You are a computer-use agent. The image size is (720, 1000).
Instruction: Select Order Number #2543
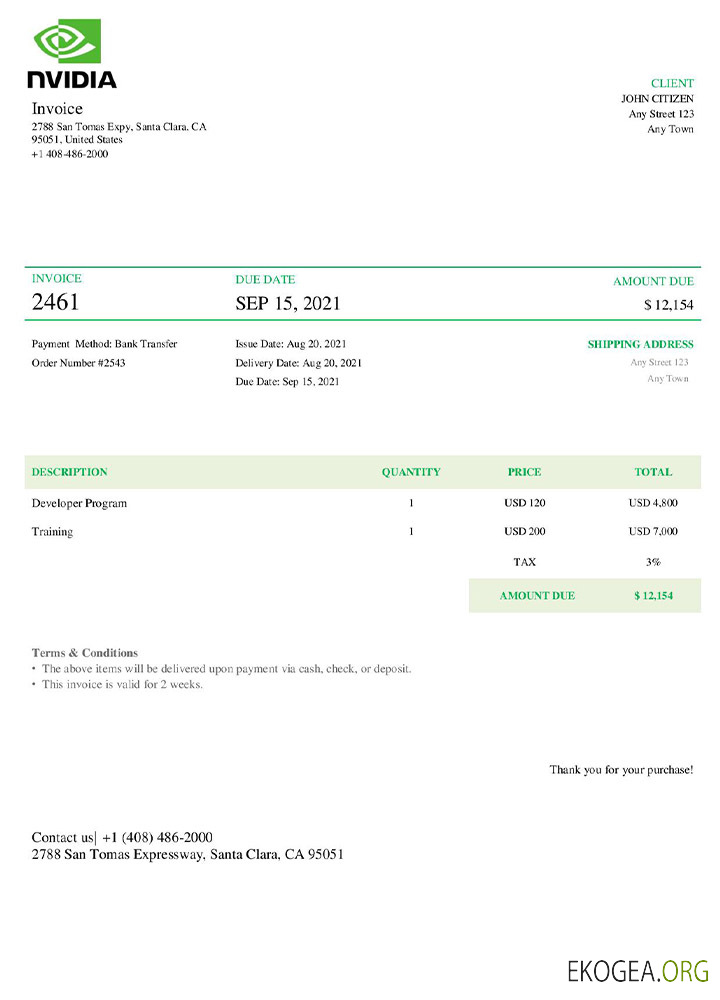point(78,362)
